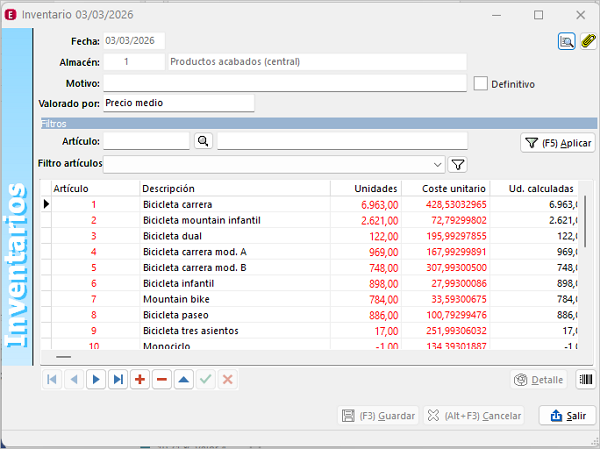
Task: Click the Detalle button
Action: (539, 380)
